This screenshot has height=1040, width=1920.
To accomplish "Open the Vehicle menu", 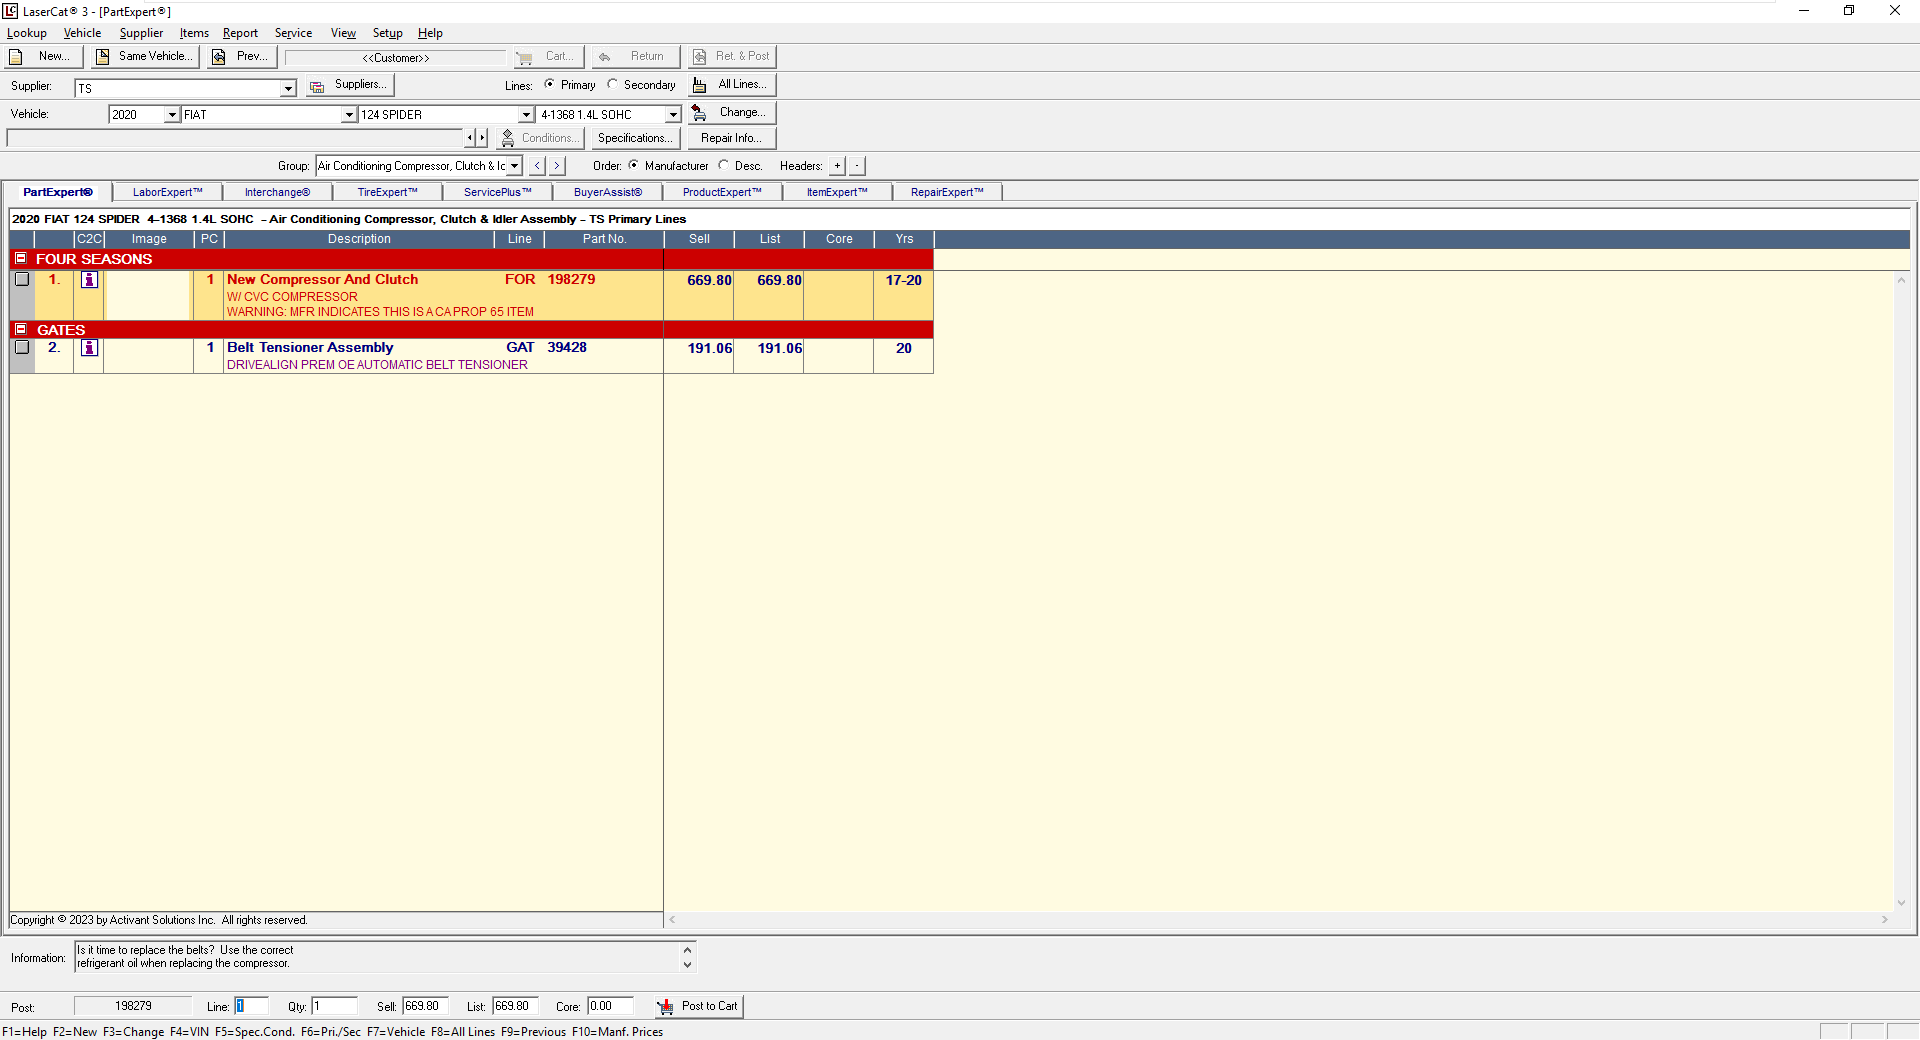I will 82,33.
